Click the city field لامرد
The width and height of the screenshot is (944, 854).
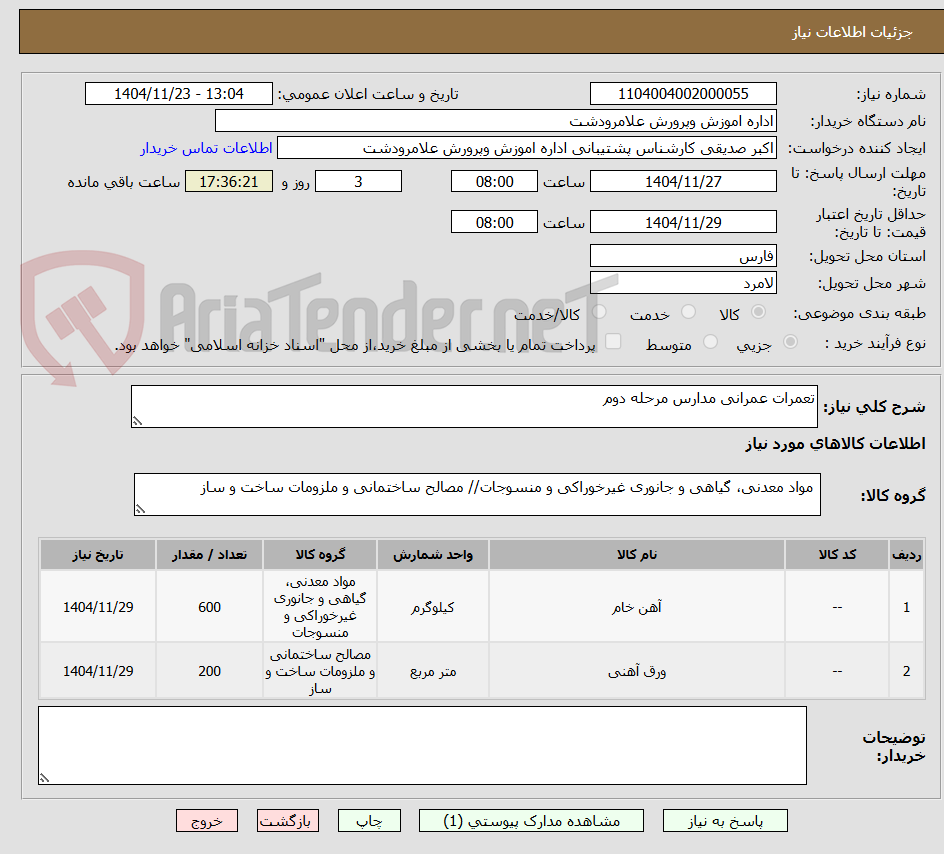(x=683, y=283)
